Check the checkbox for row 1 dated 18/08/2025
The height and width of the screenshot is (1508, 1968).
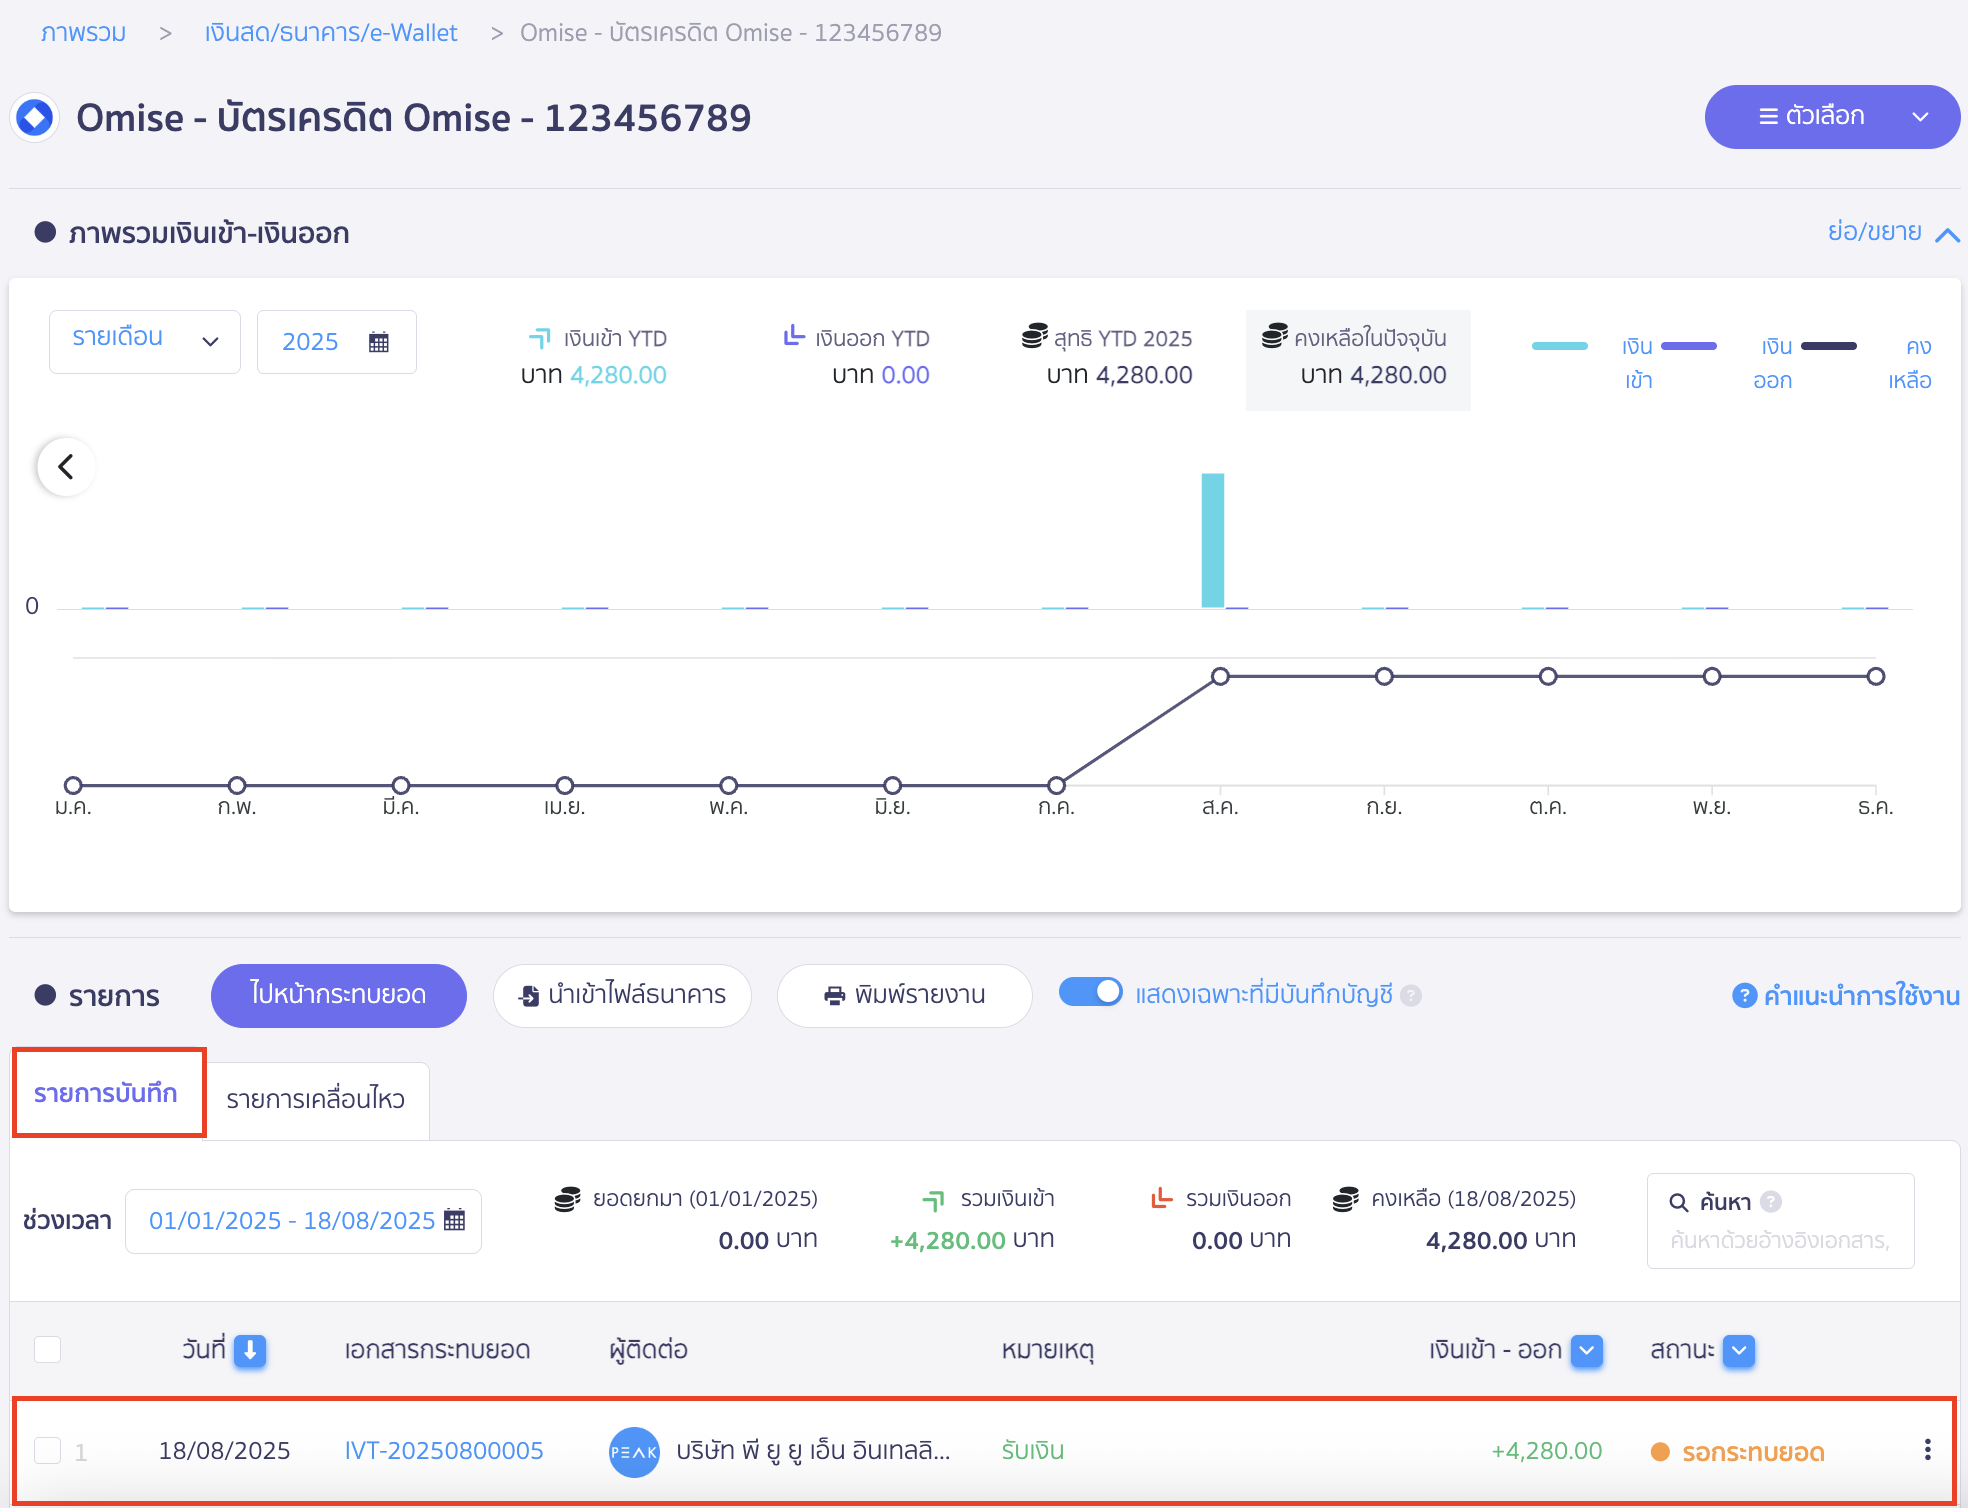click(48, 1451)
